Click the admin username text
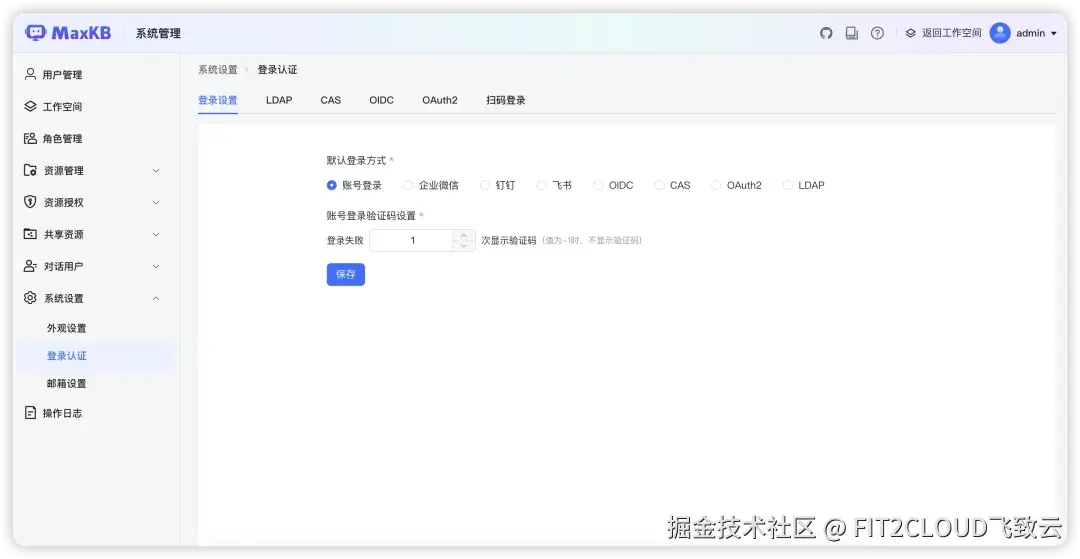Viewport: 1080px width, 559px height. click(x=1030, y=33)
